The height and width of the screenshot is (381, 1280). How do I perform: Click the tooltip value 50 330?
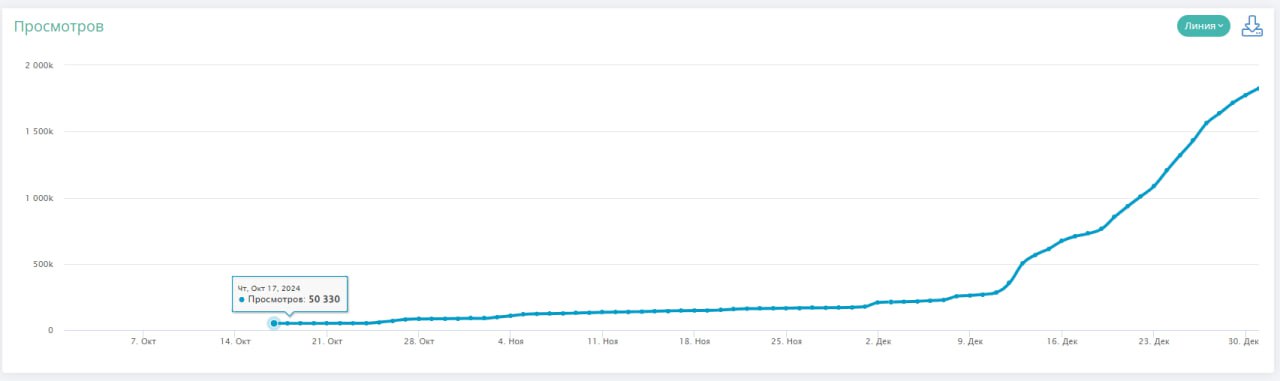pos(324,299)
